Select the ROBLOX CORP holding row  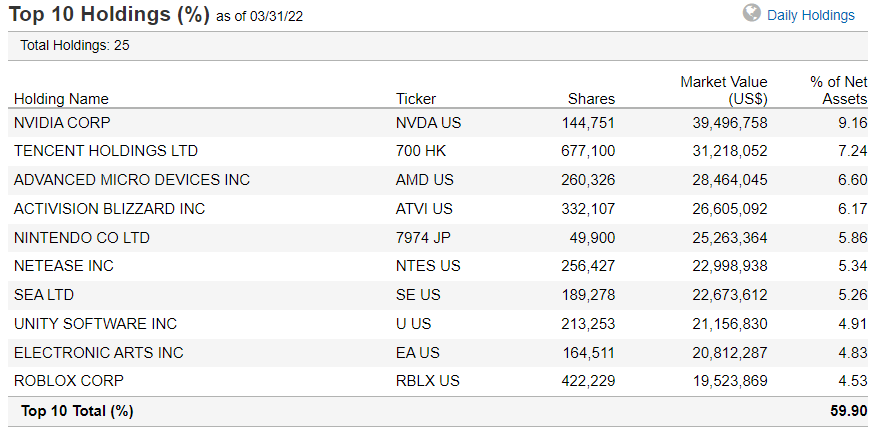pos(66,381)
